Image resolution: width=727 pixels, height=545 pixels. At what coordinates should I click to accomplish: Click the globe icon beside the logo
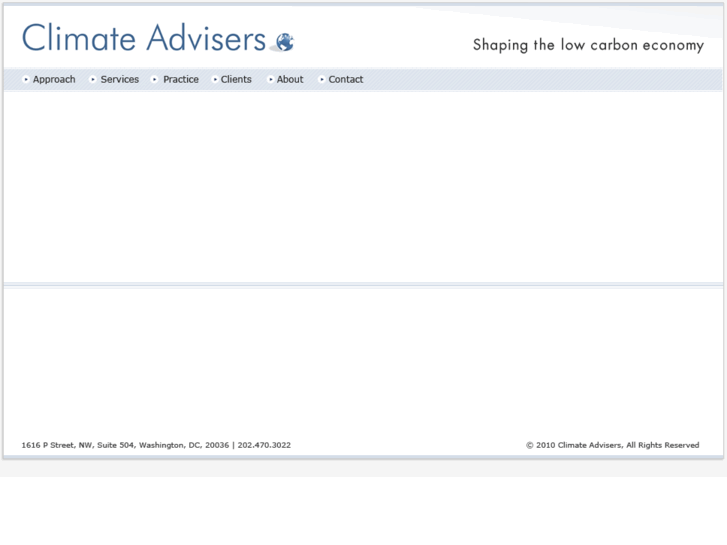click(283, 42)
